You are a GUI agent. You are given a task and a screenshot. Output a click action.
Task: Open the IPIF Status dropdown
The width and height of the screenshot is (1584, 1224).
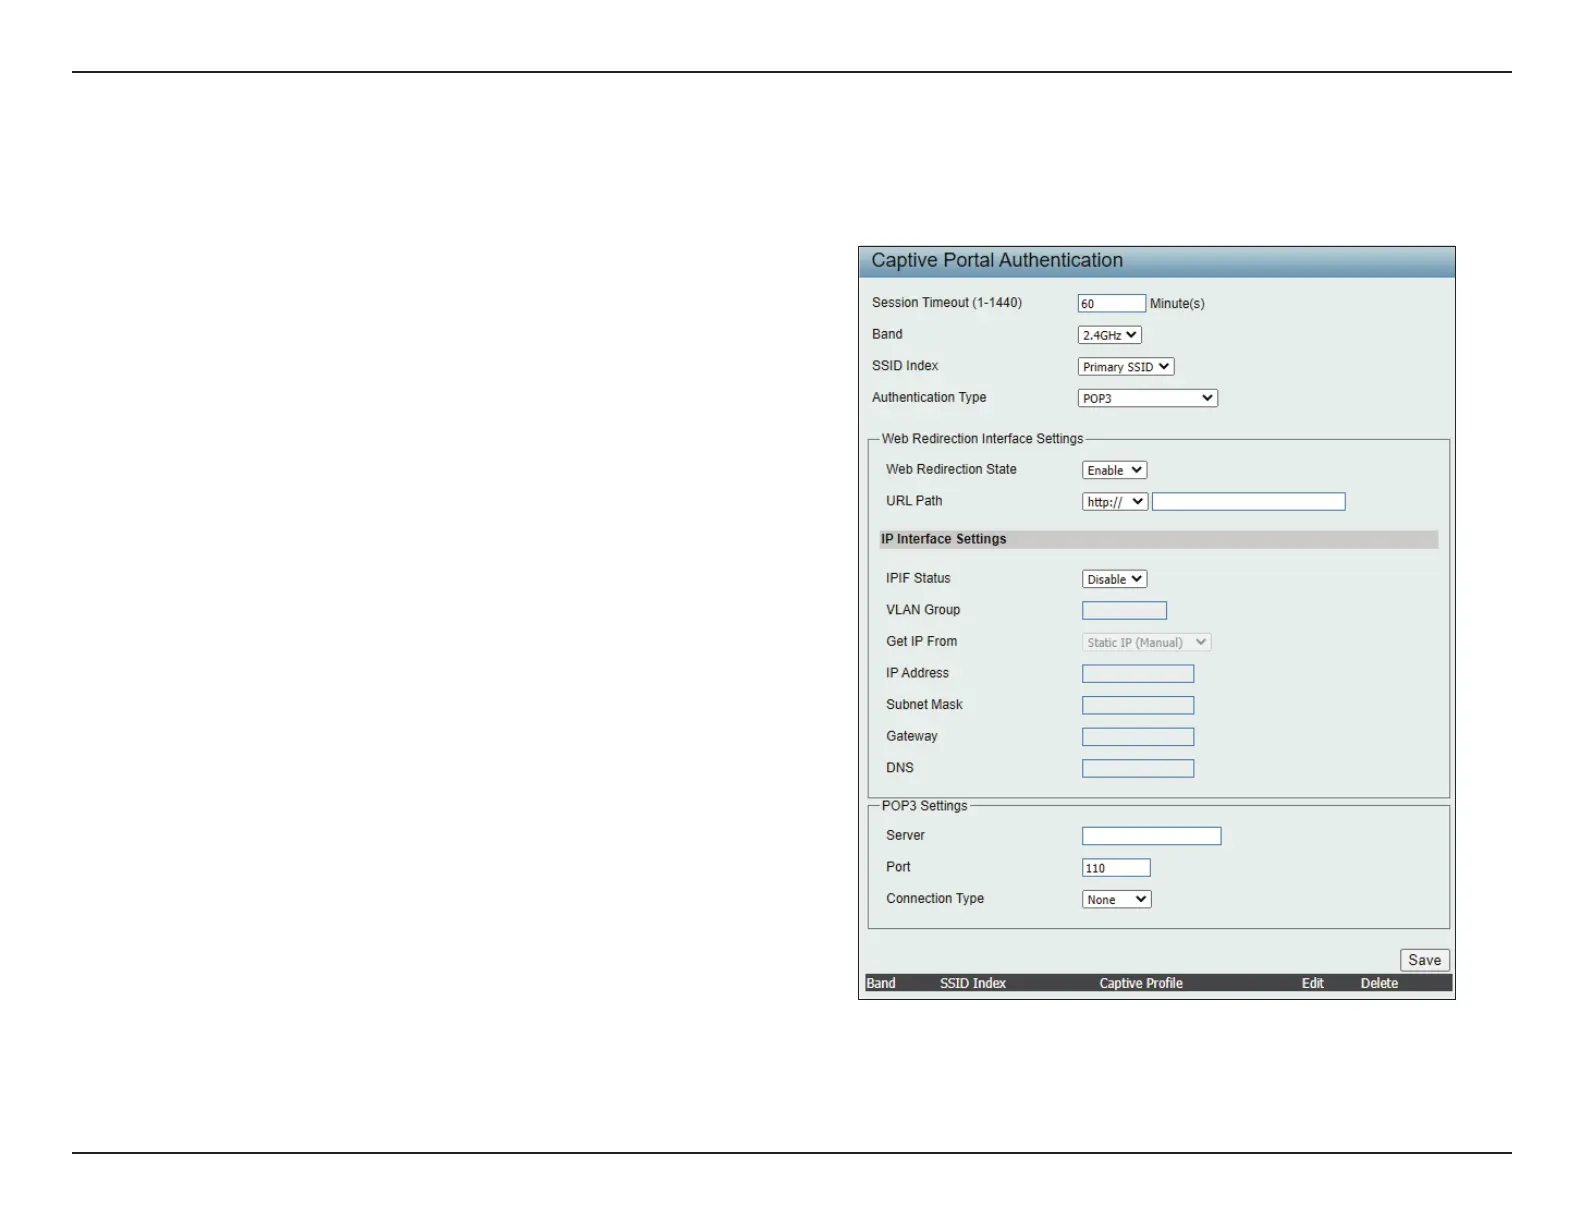pyautogui.click(x=1114, y=579)
